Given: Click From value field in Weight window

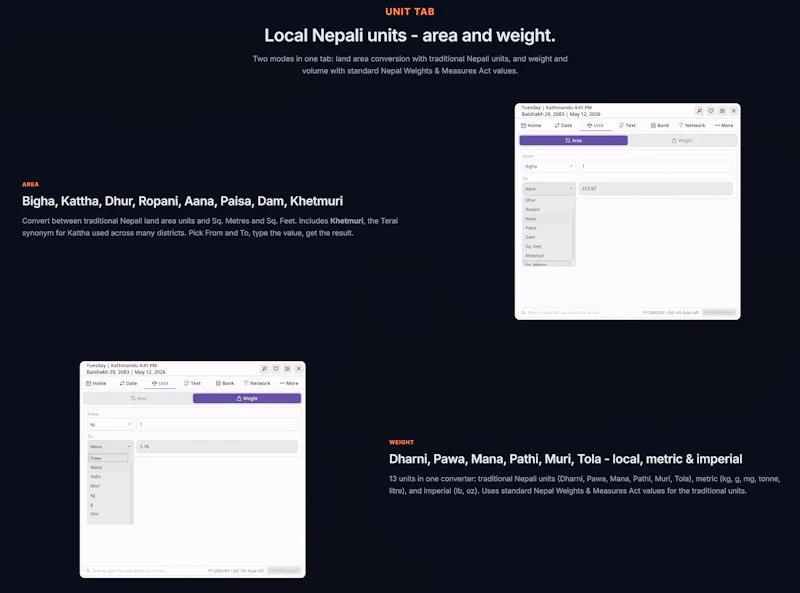Looking at the screenshot, I should (x=217, y=424).
